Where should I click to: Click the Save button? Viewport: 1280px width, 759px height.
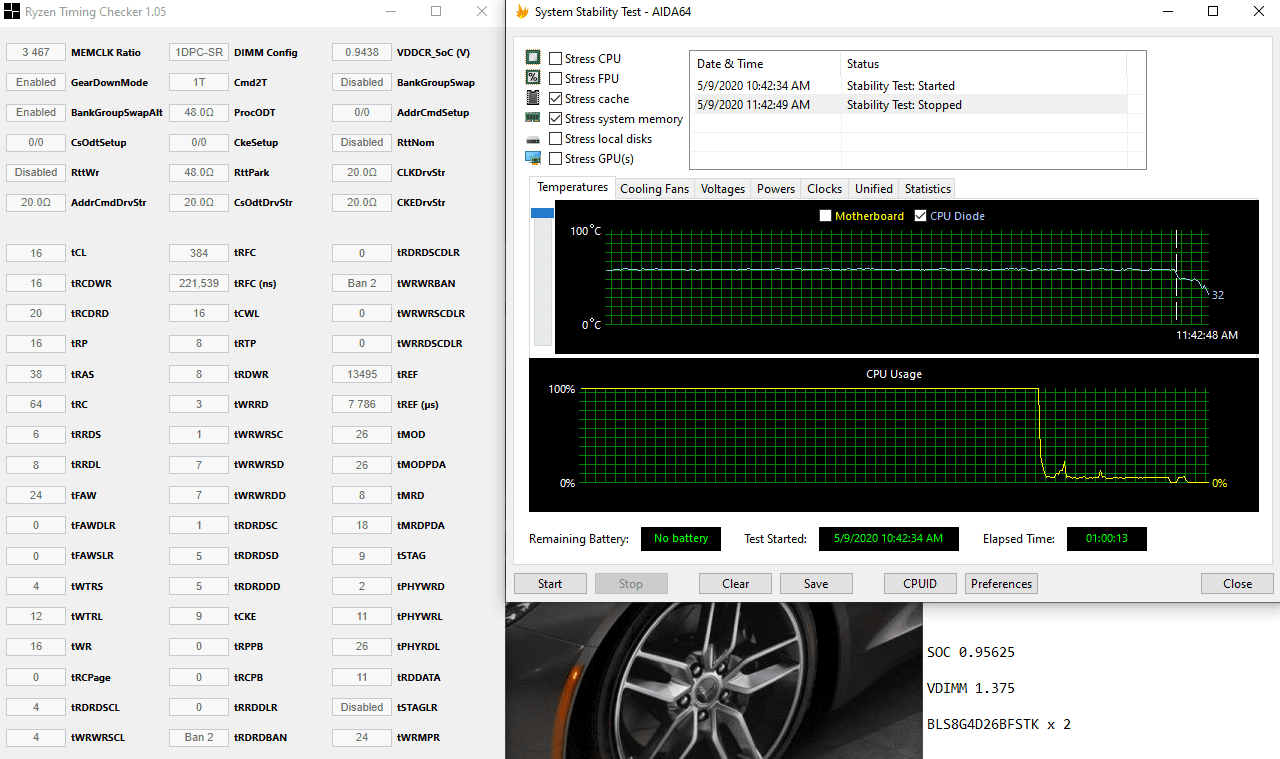point(816,584)
